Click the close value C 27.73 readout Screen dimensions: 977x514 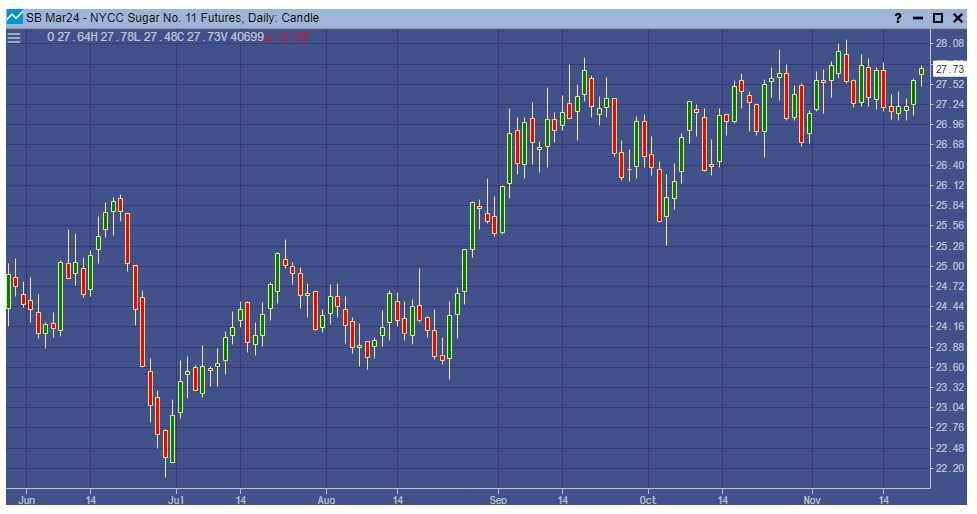(x=199, y=37)
